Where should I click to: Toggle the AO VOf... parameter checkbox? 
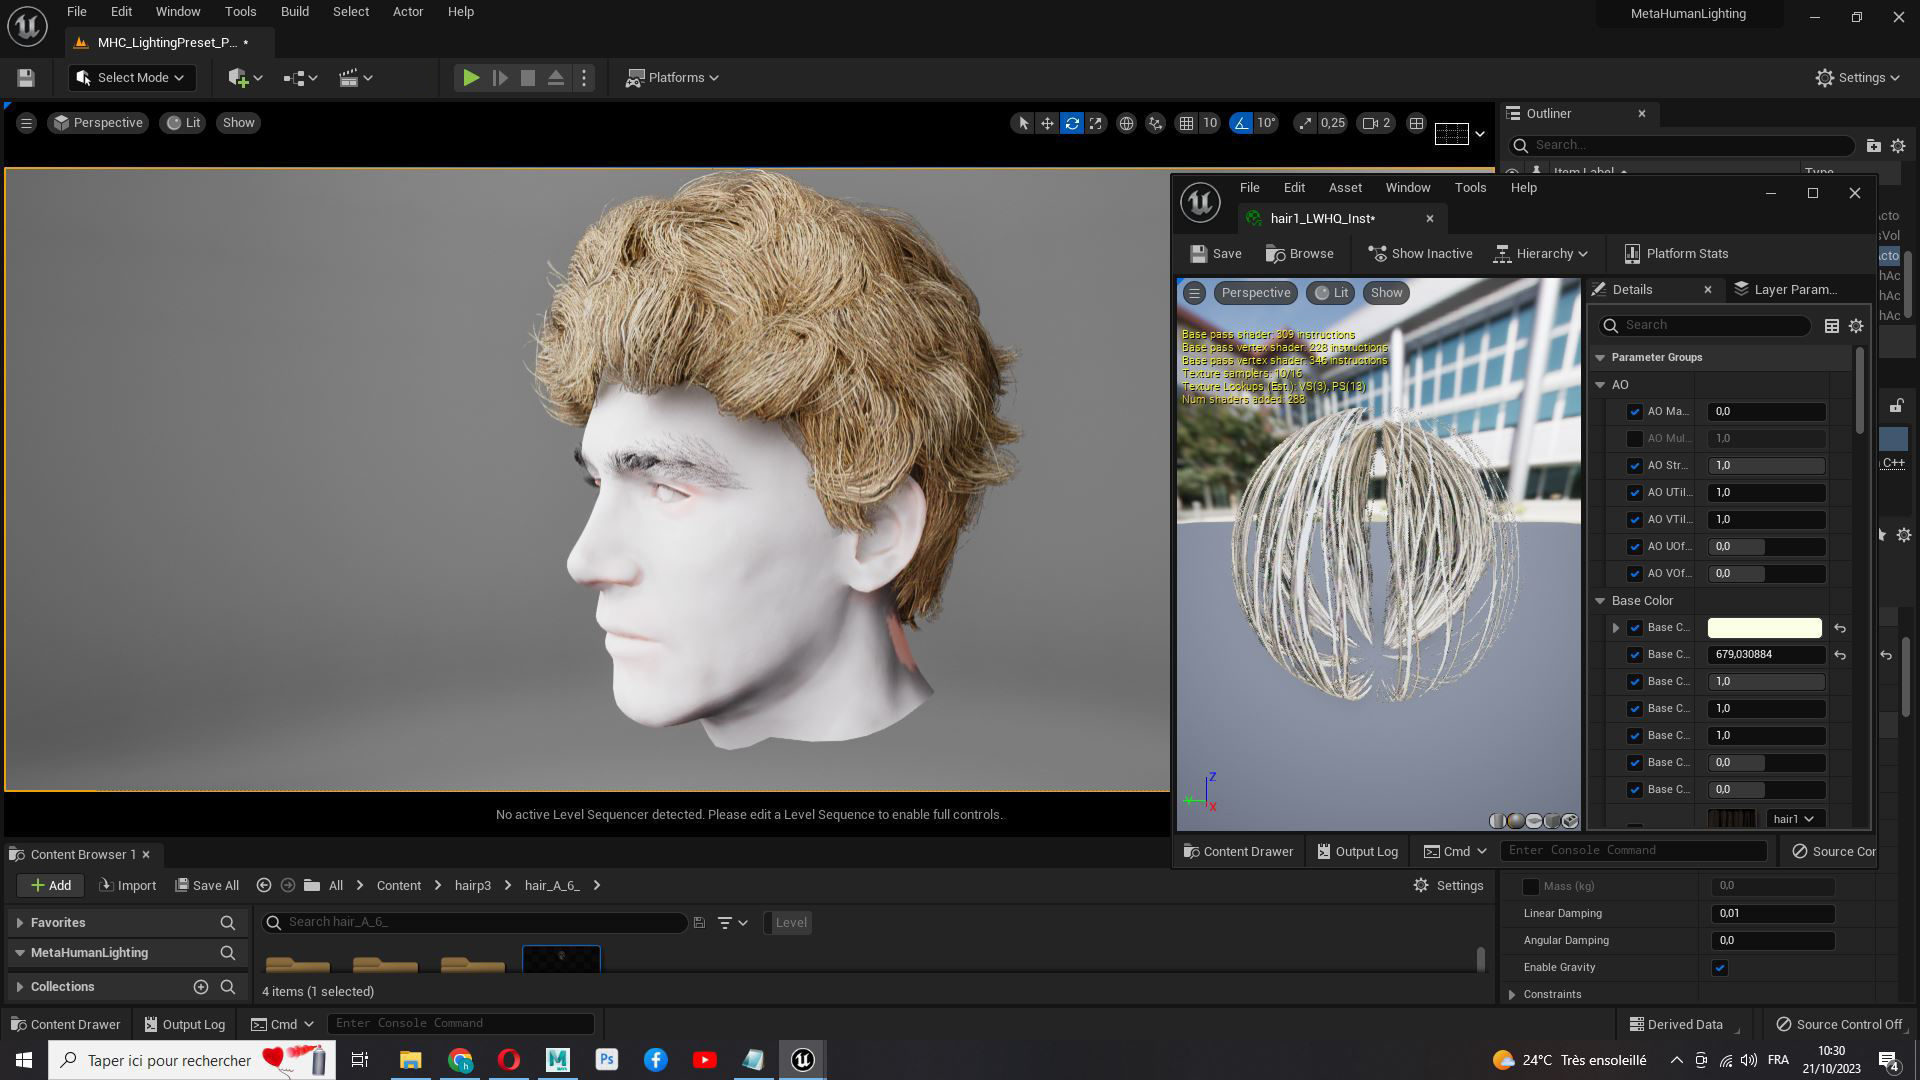pos(1635,574)
